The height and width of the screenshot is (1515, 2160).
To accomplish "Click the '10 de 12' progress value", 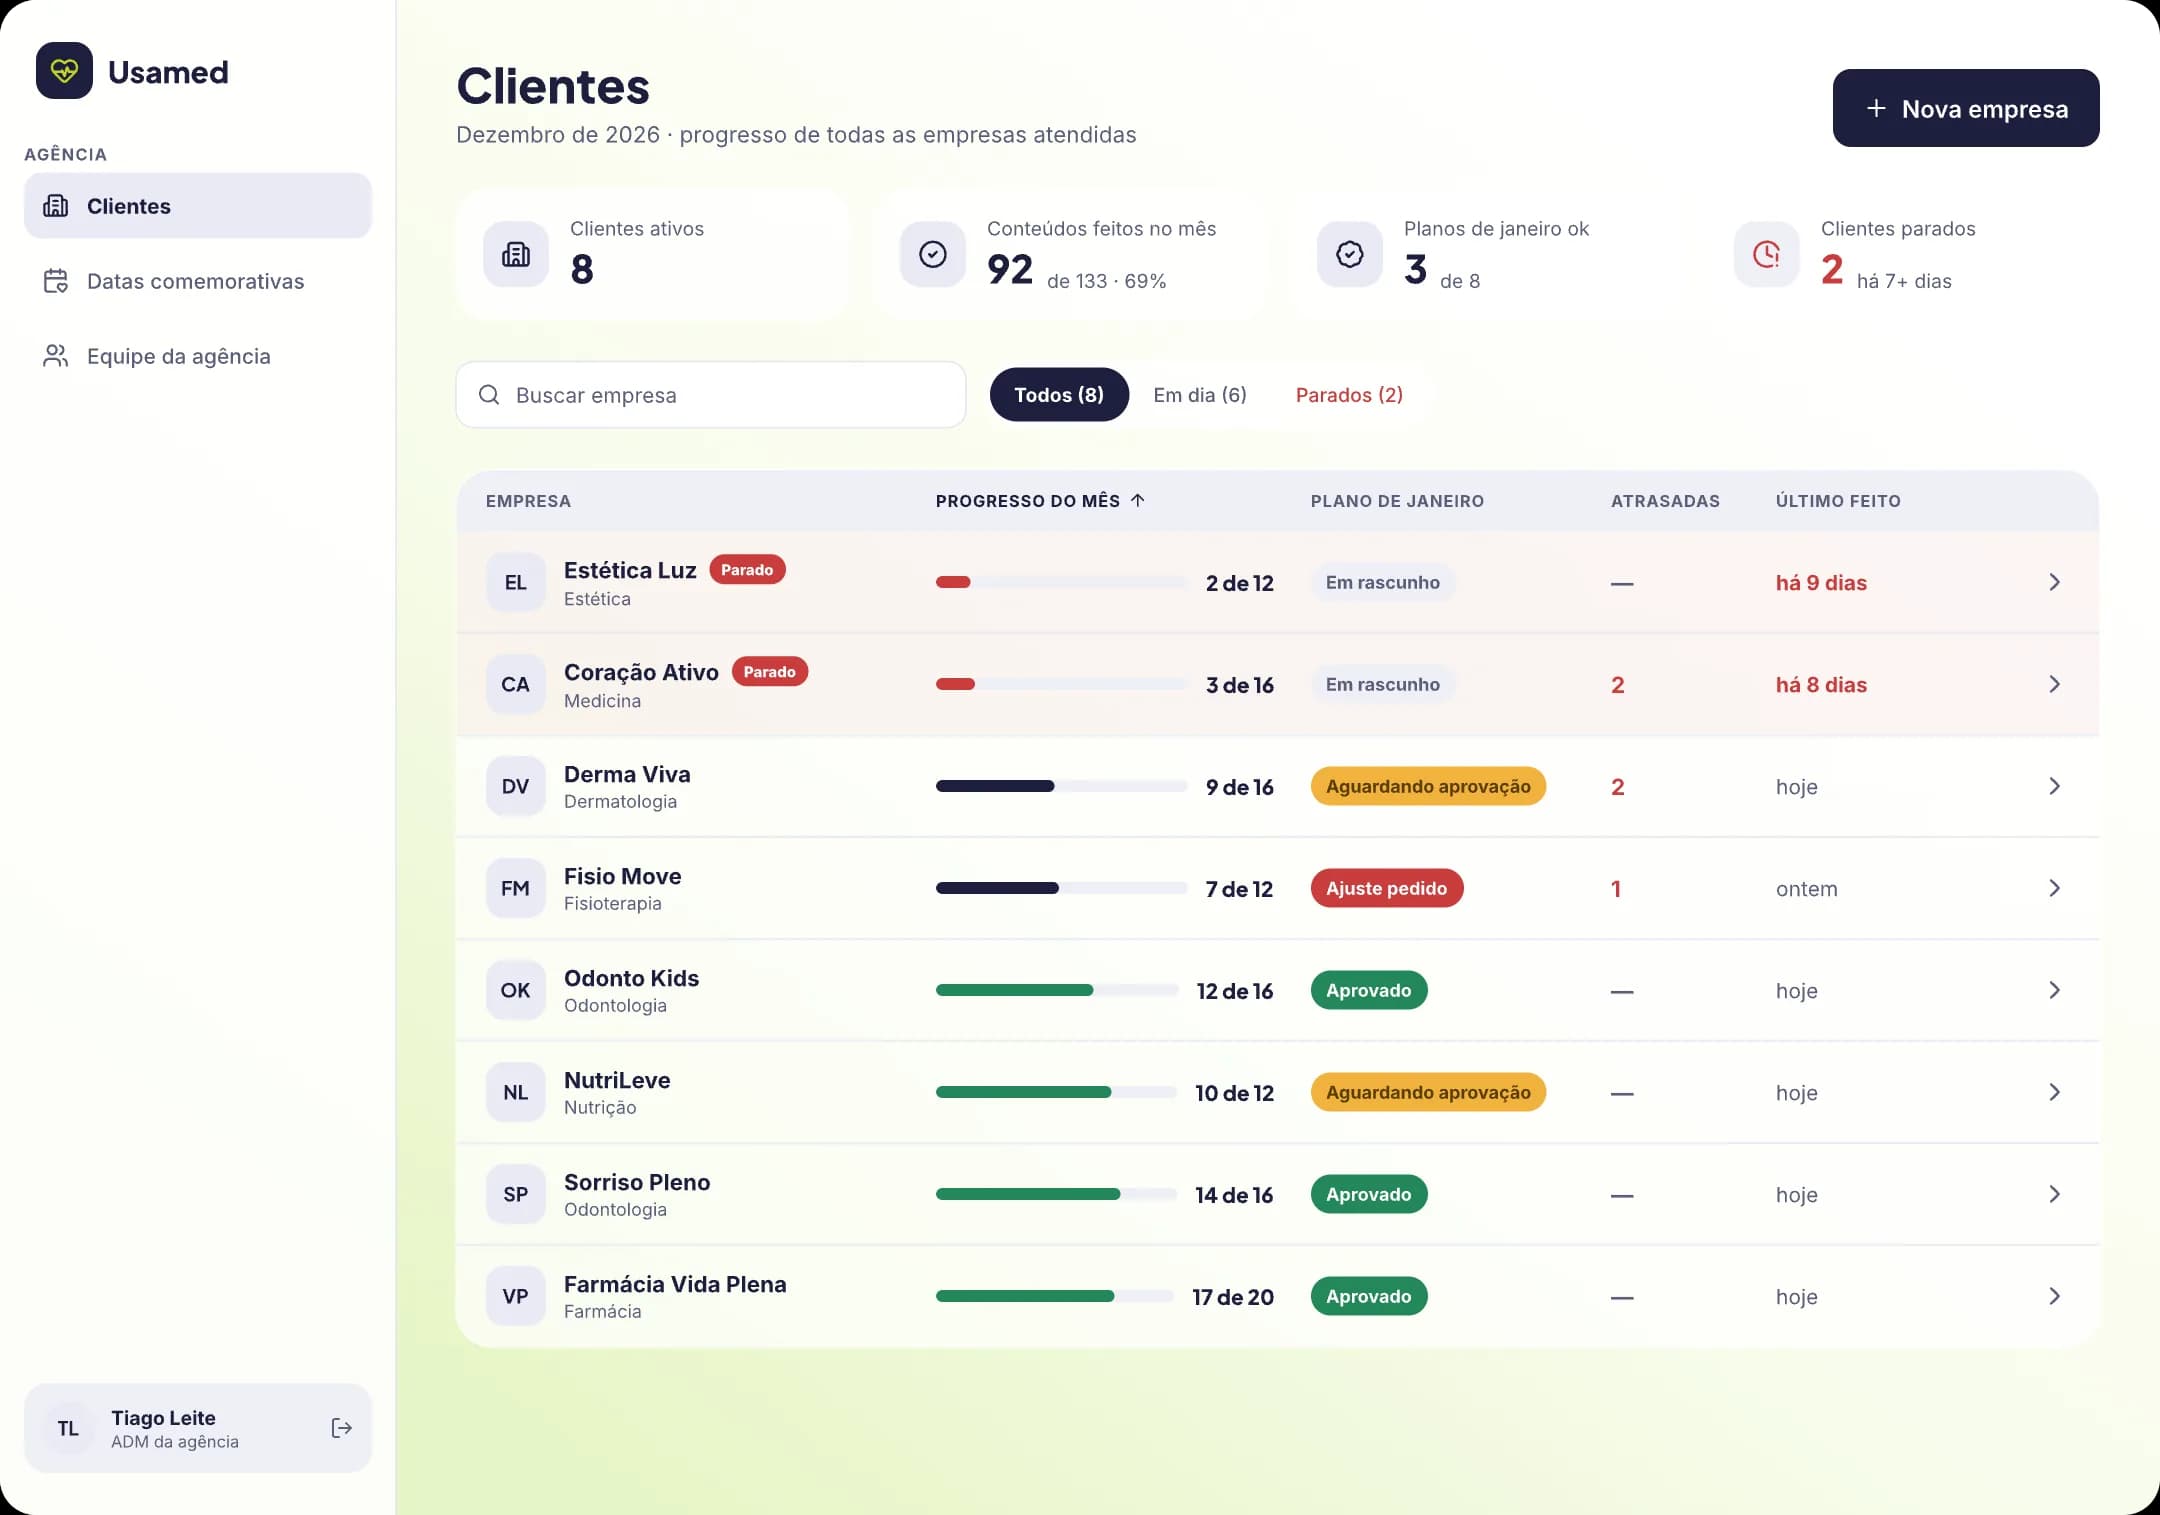I will [1234, 1093].
